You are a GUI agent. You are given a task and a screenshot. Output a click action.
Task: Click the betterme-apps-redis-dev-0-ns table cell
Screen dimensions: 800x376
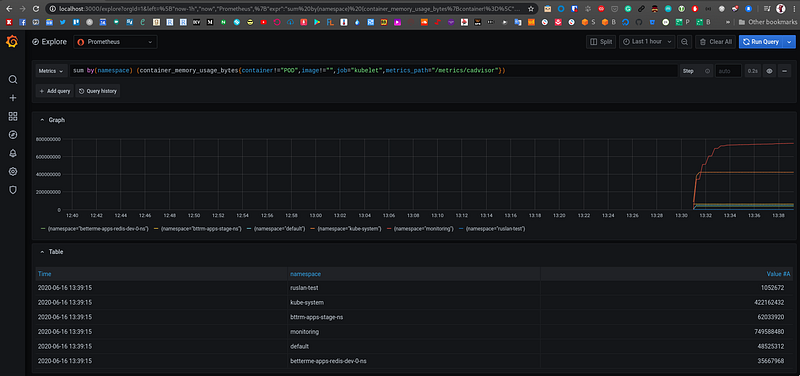click(328, 361)
